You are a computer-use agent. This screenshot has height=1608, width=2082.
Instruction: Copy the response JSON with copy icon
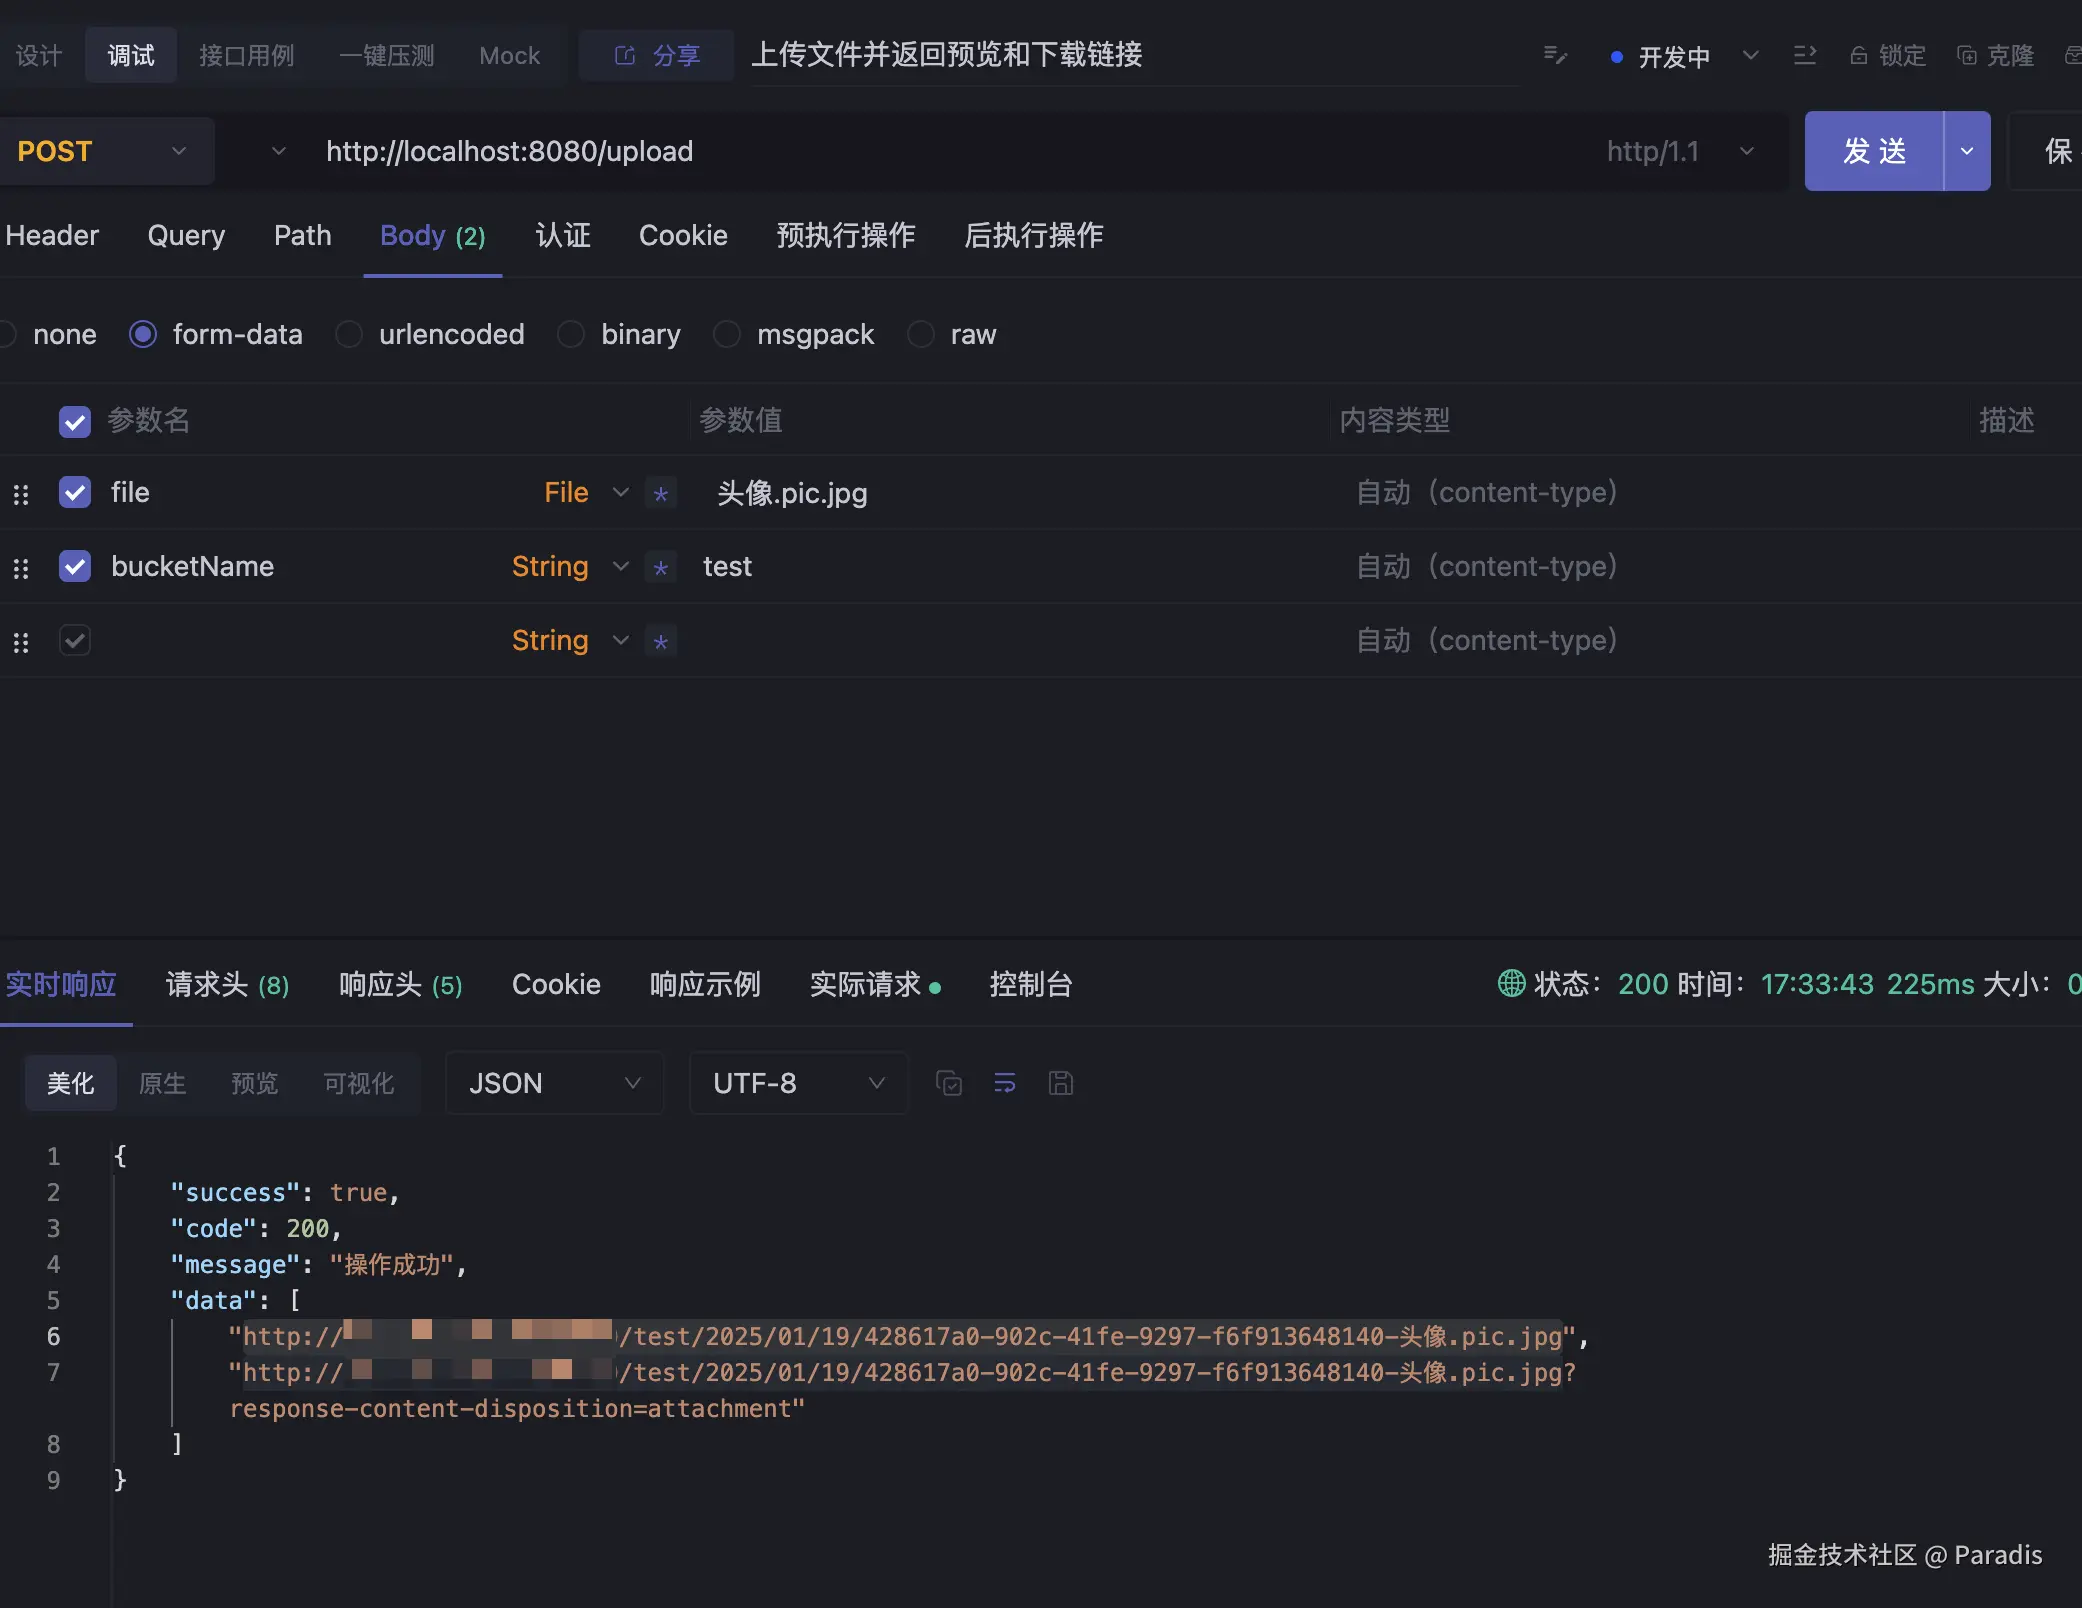948,1083
